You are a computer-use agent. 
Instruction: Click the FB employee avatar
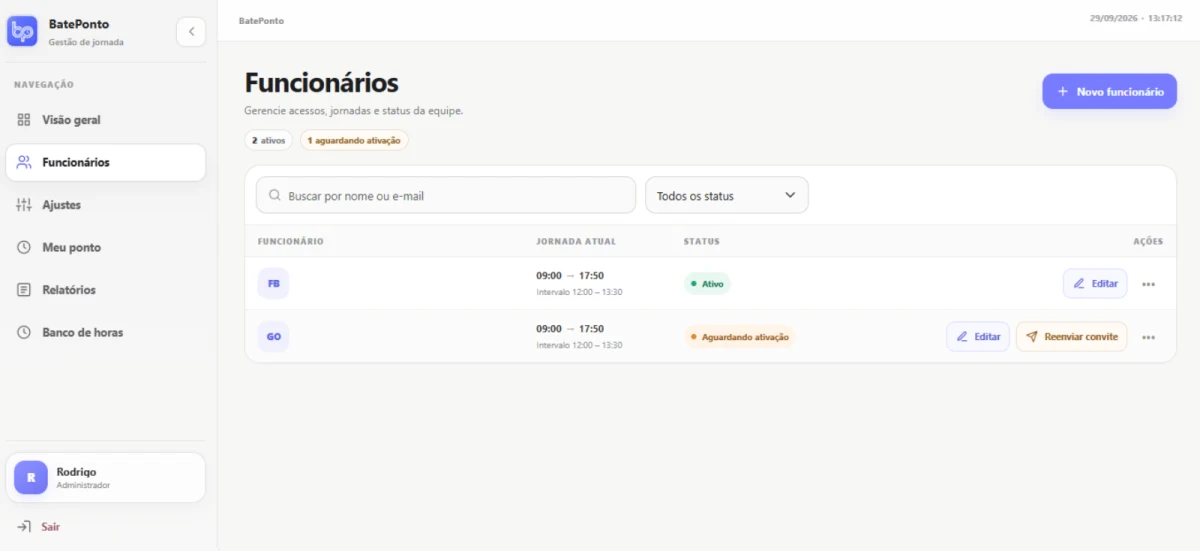tap(273, 284)
